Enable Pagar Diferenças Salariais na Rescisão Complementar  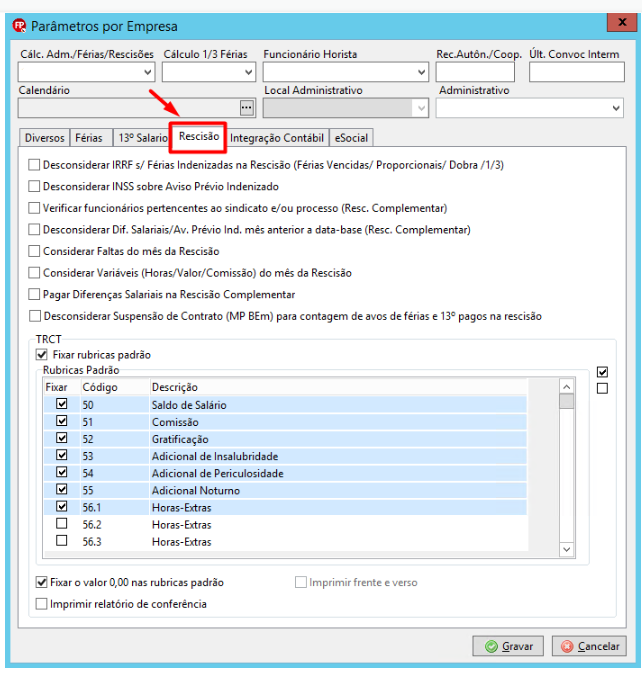(34, 294)
